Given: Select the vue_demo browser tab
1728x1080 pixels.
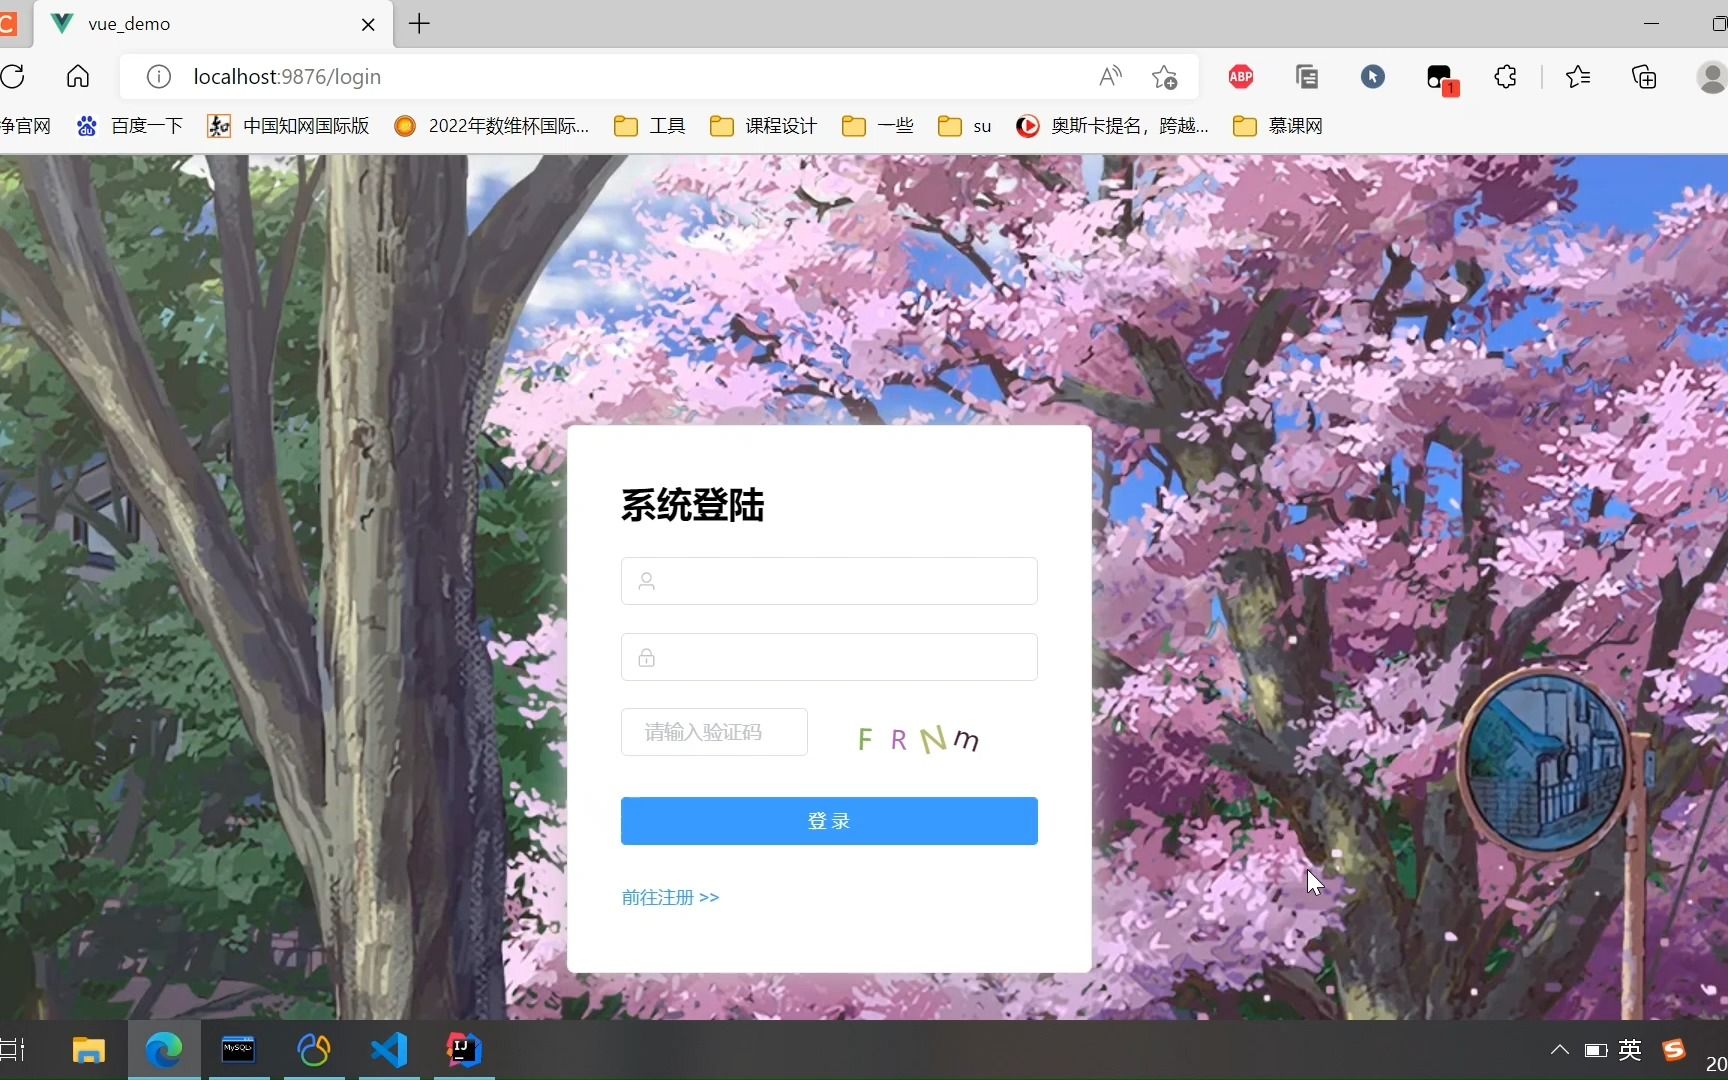Looking at the screenshot, I should 212,24.
